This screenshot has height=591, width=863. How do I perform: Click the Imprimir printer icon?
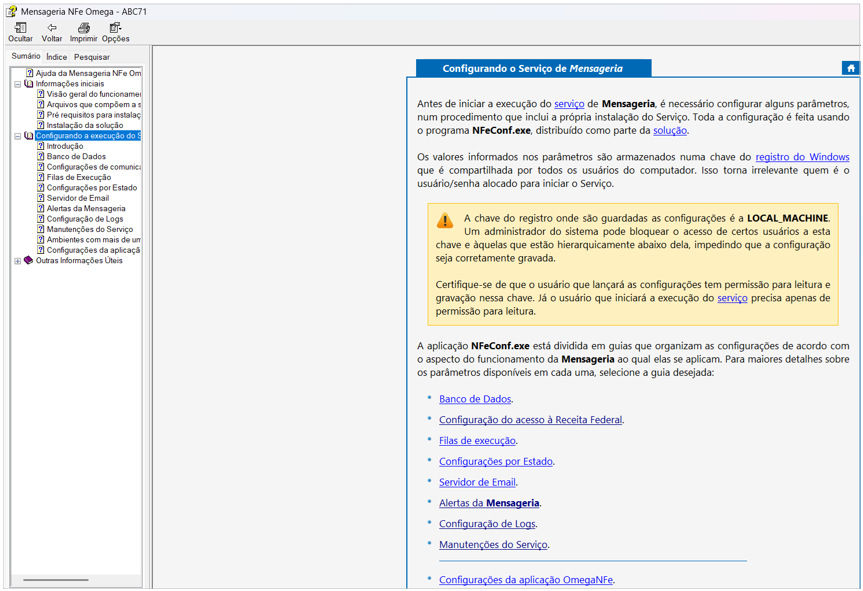84,28
